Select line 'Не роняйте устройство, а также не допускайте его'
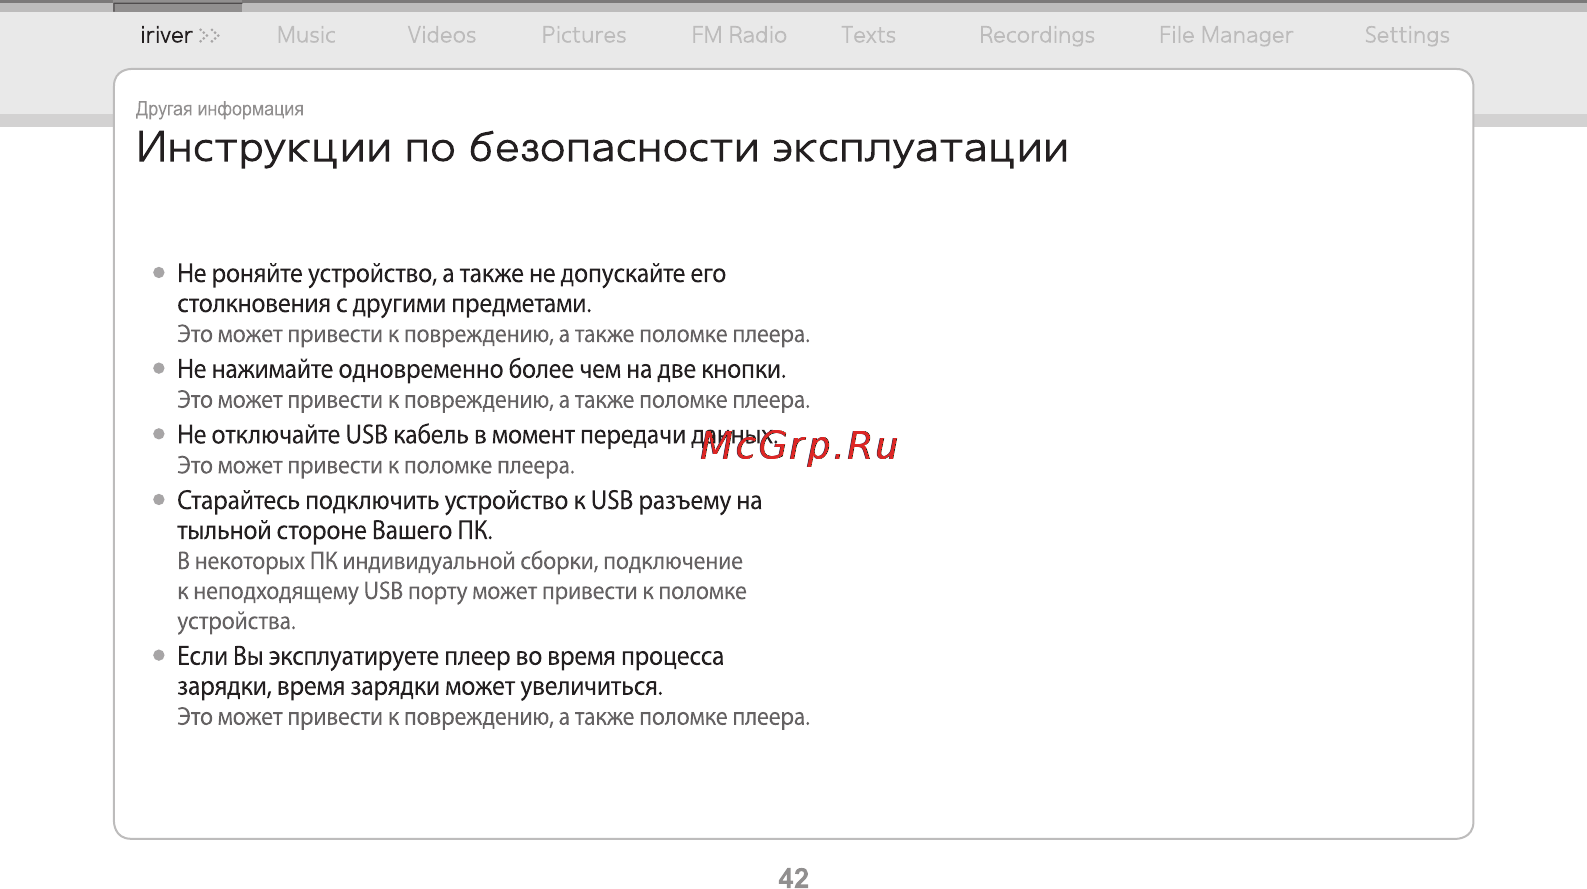Viewport: 1587px width, 889px height. [451, 274]
